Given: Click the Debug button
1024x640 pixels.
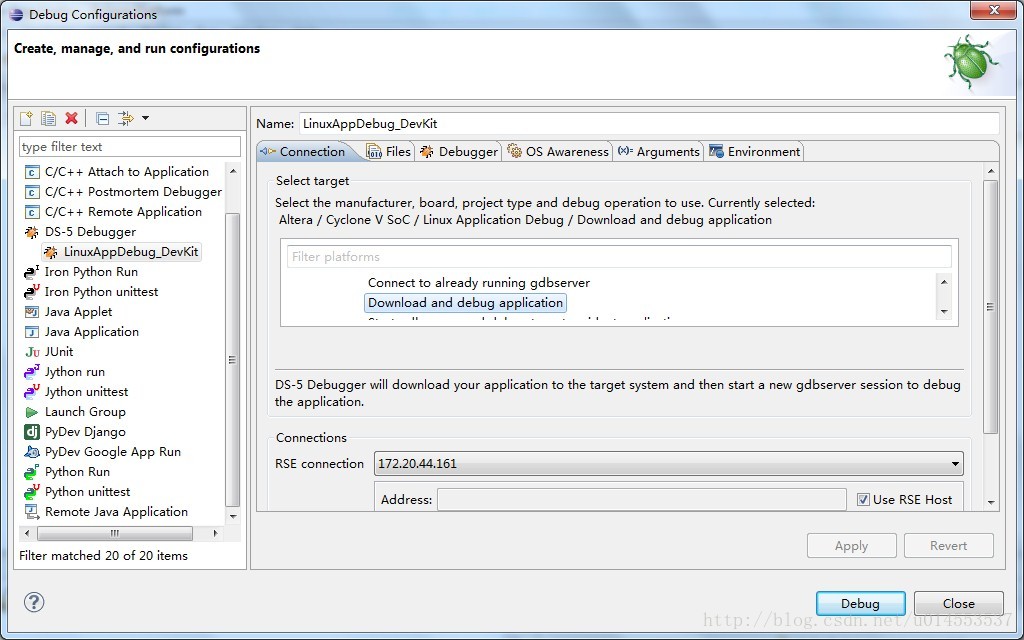Looking at the screenshot, I should point(860,603).
